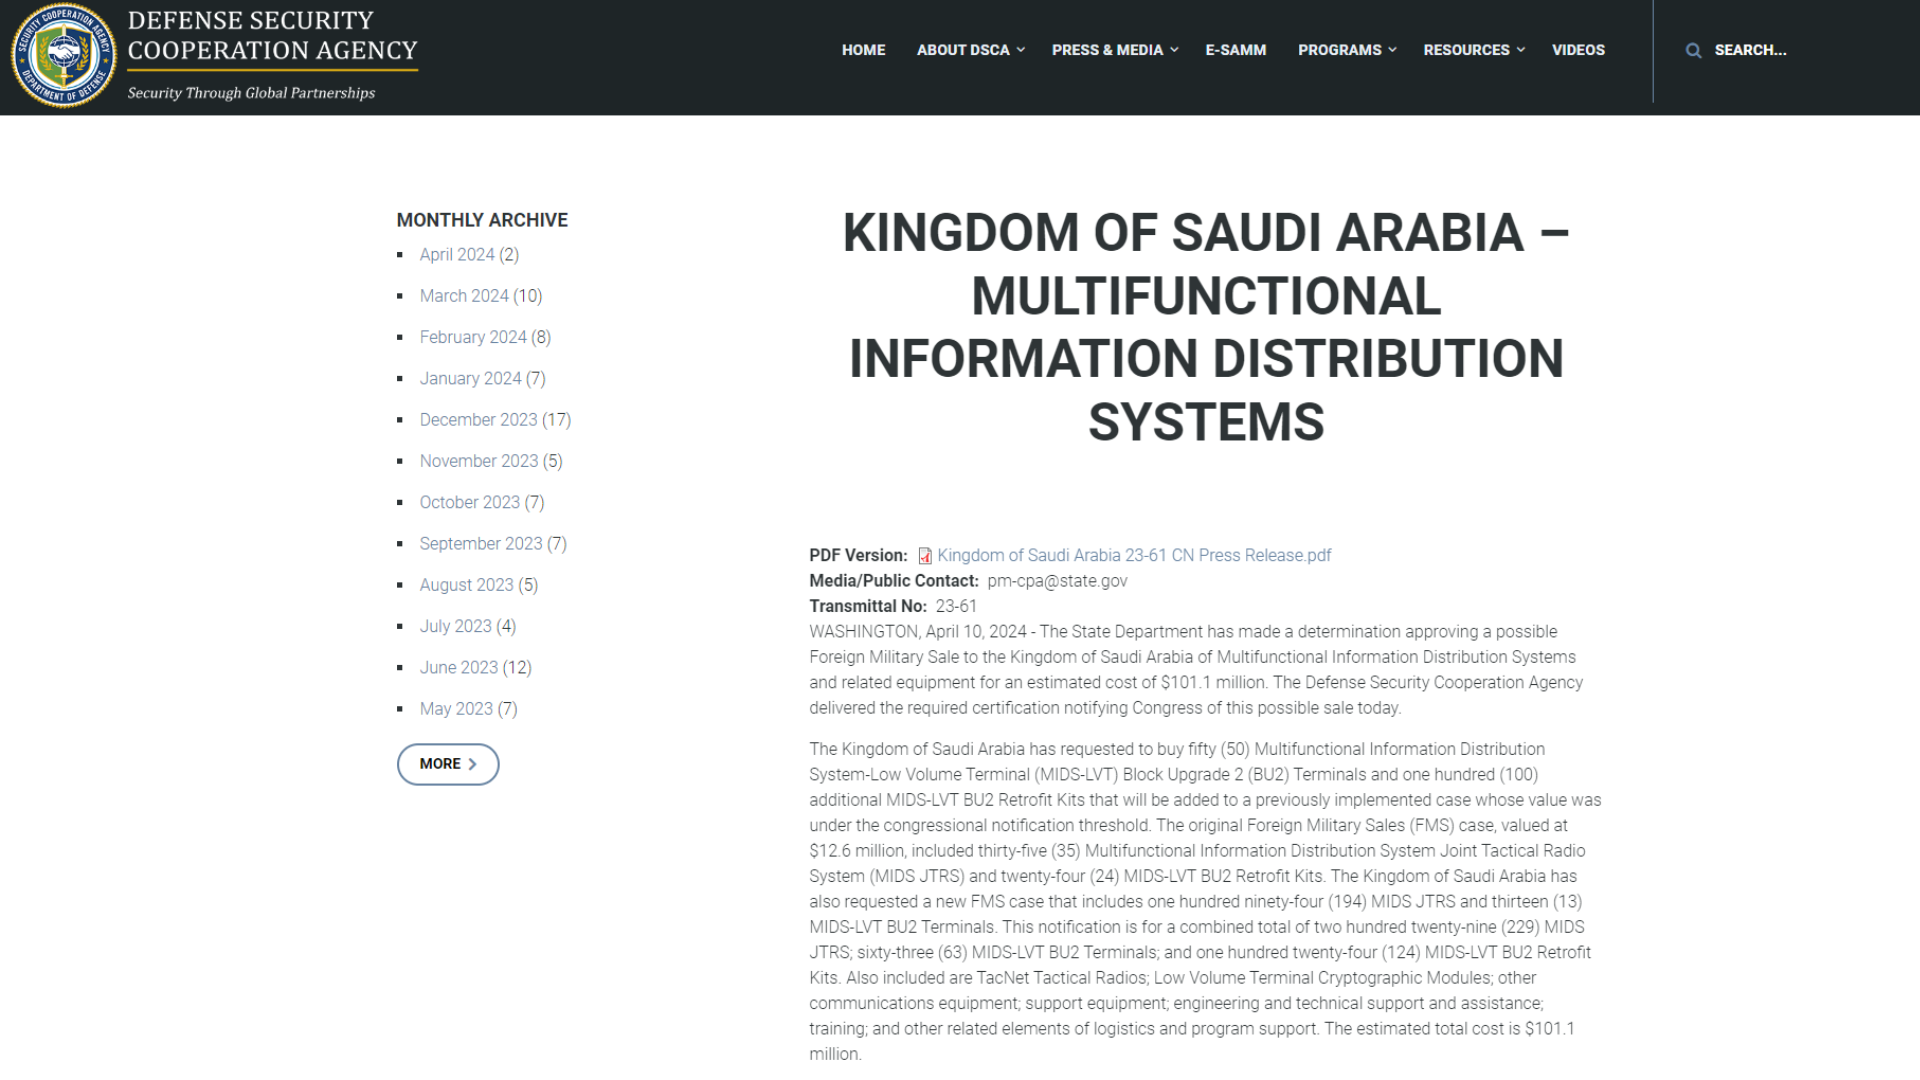Screen dimensions: 1920x1080
Task: View the September 2023 archive
Action: pos(480,543)
